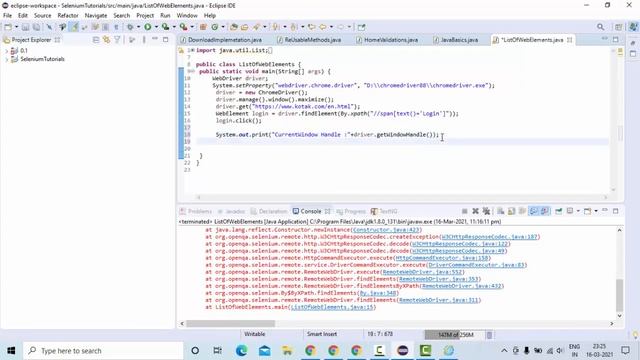640x360 pixels.
Task: Expand the SeleniumTutorials project node
Action: pyautogui.click(x=7, y=59)
